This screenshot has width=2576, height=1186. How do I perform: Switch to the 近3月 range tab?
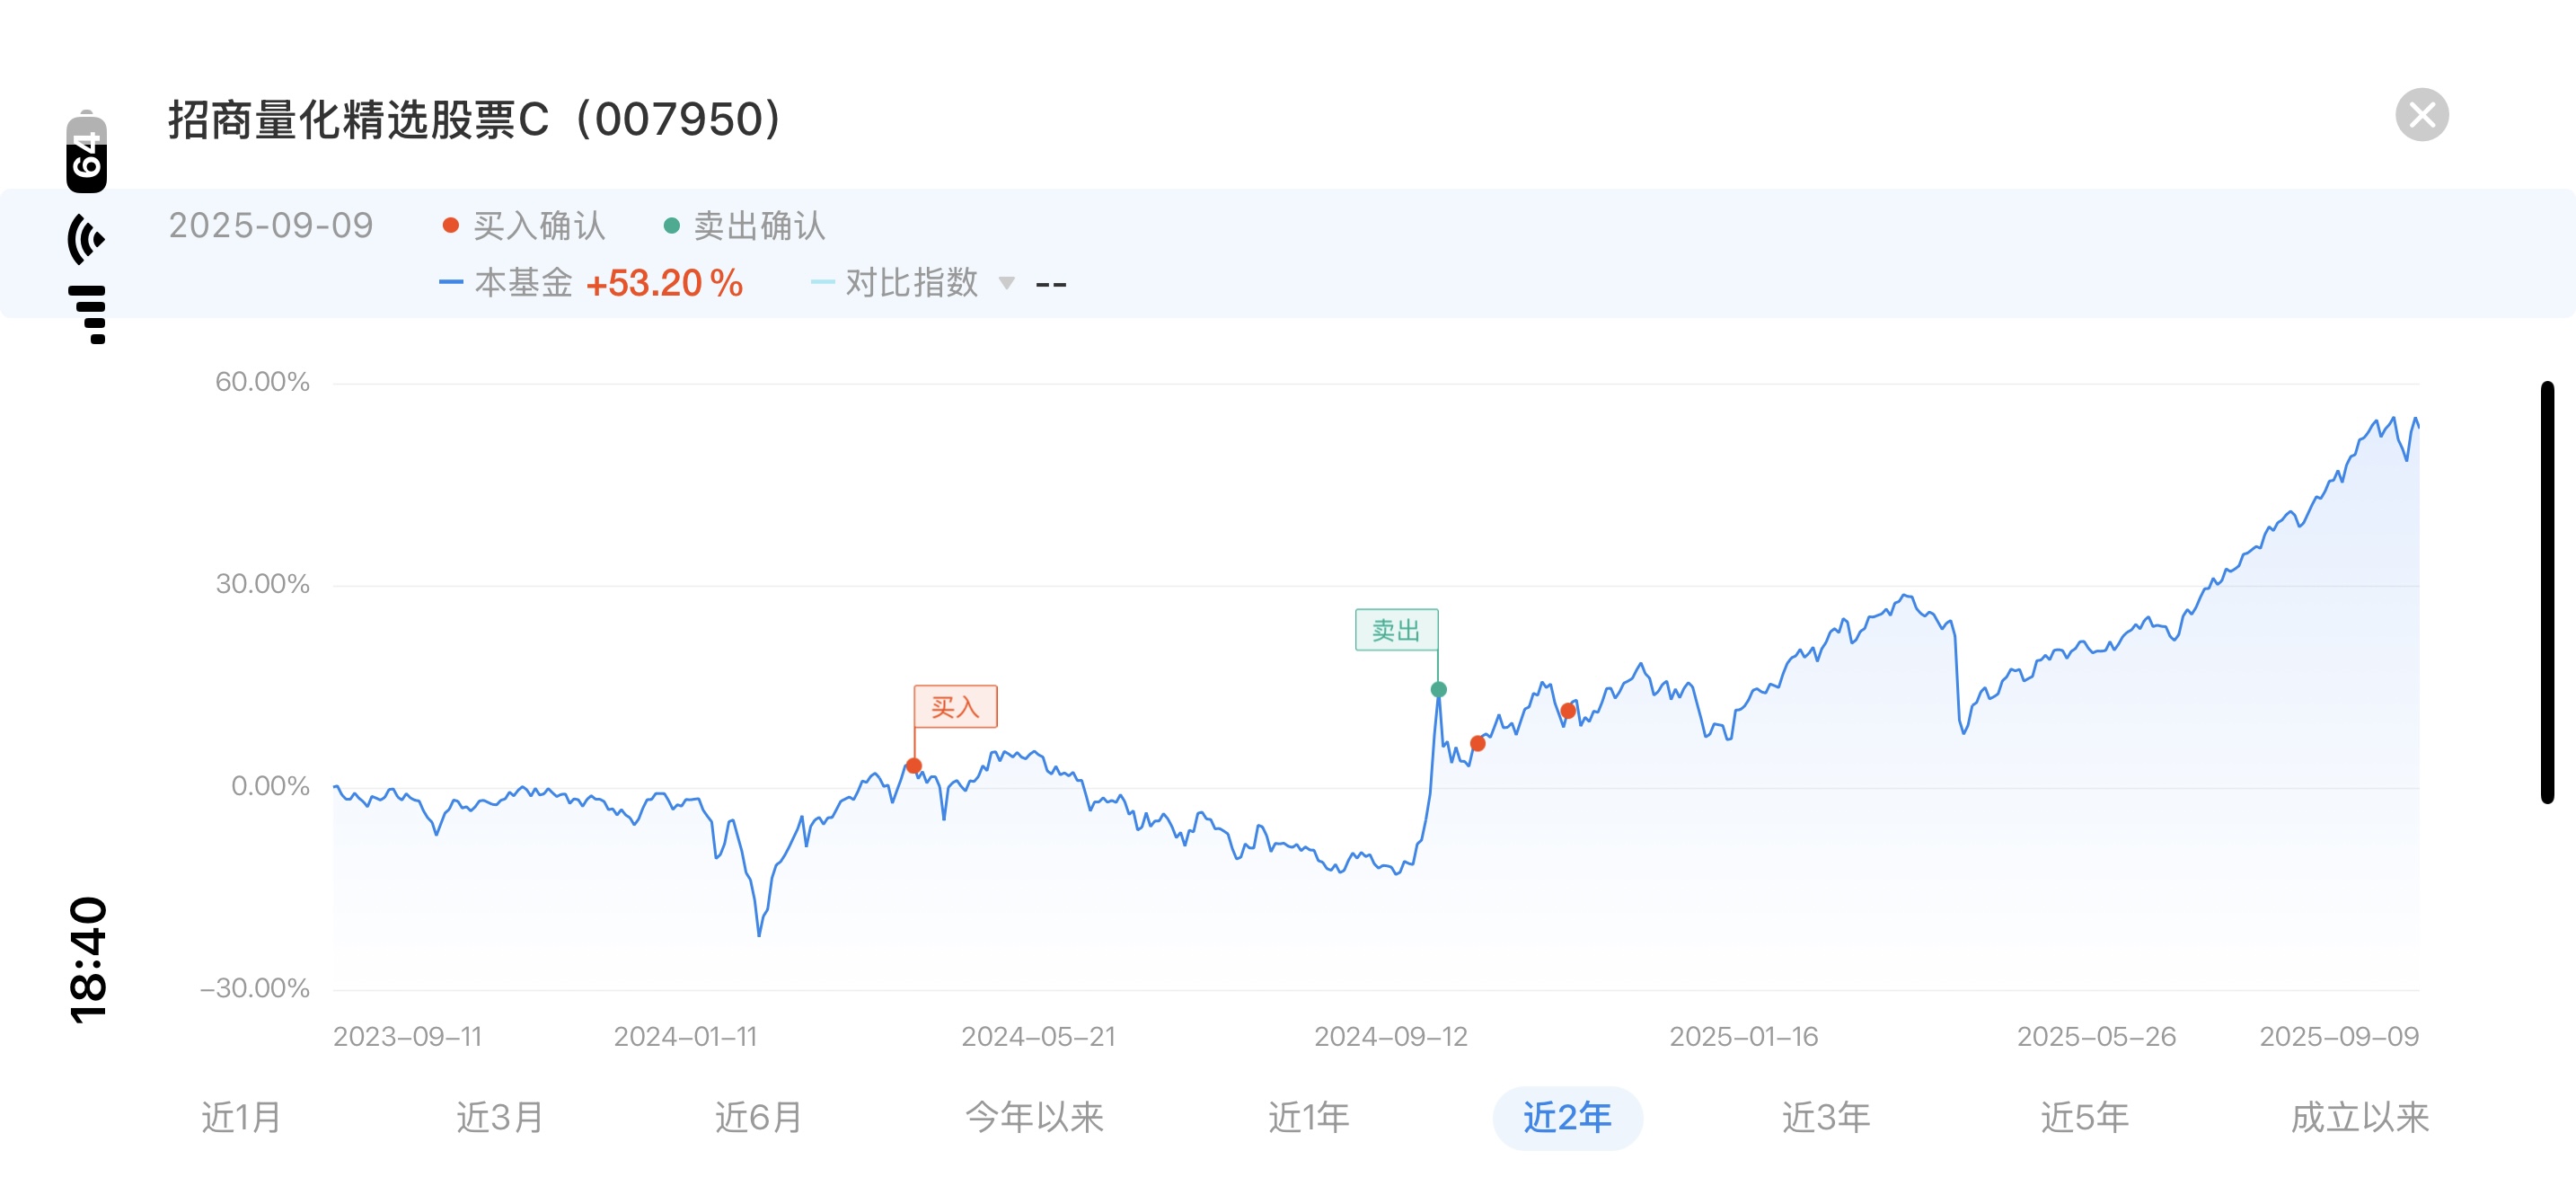tap(500, 1117)
